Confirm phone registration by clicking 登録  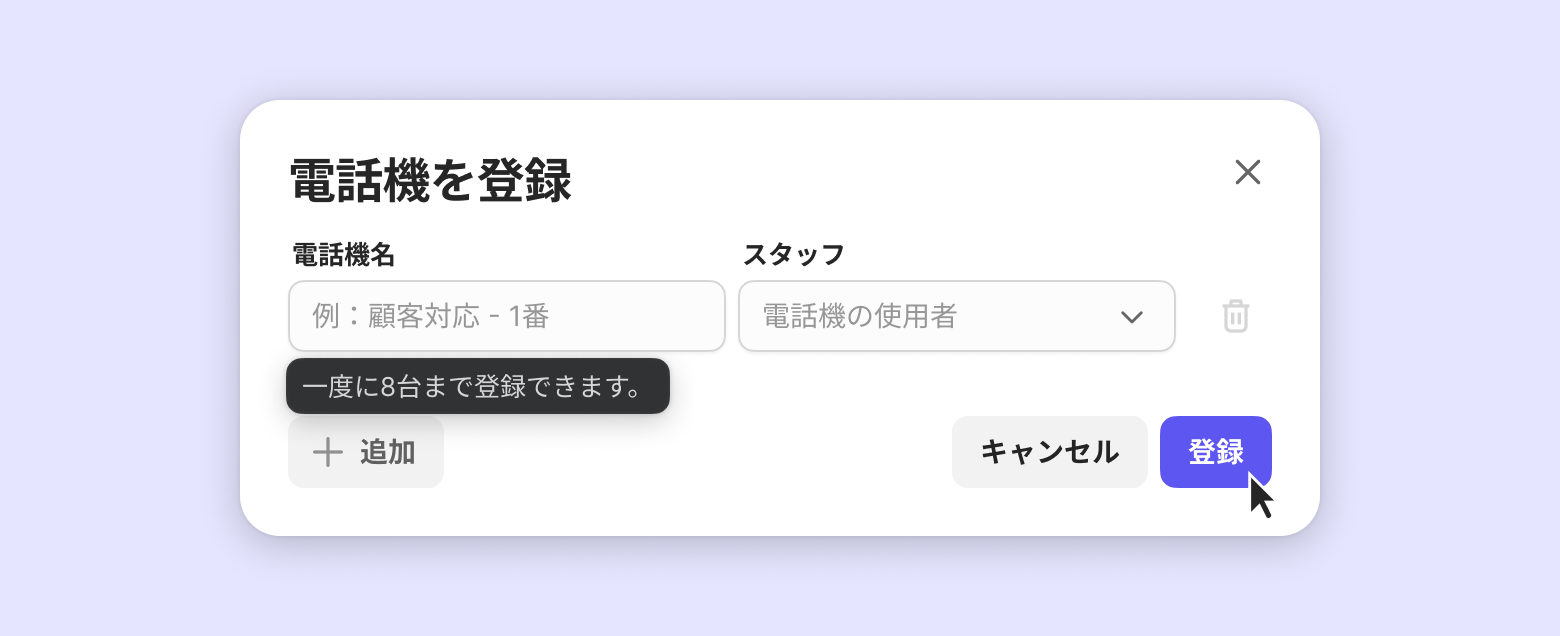[1215, 452]
